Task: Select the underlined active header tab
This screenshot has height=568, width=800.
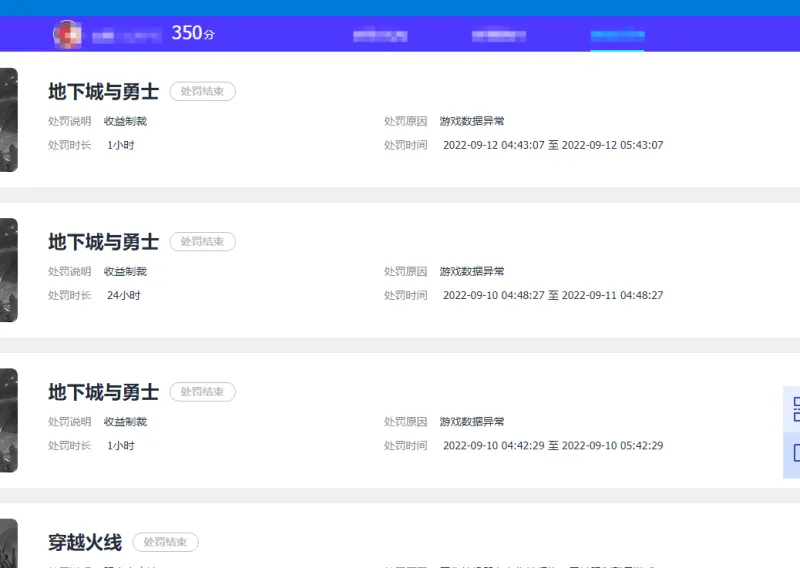Action: point(617,35)
